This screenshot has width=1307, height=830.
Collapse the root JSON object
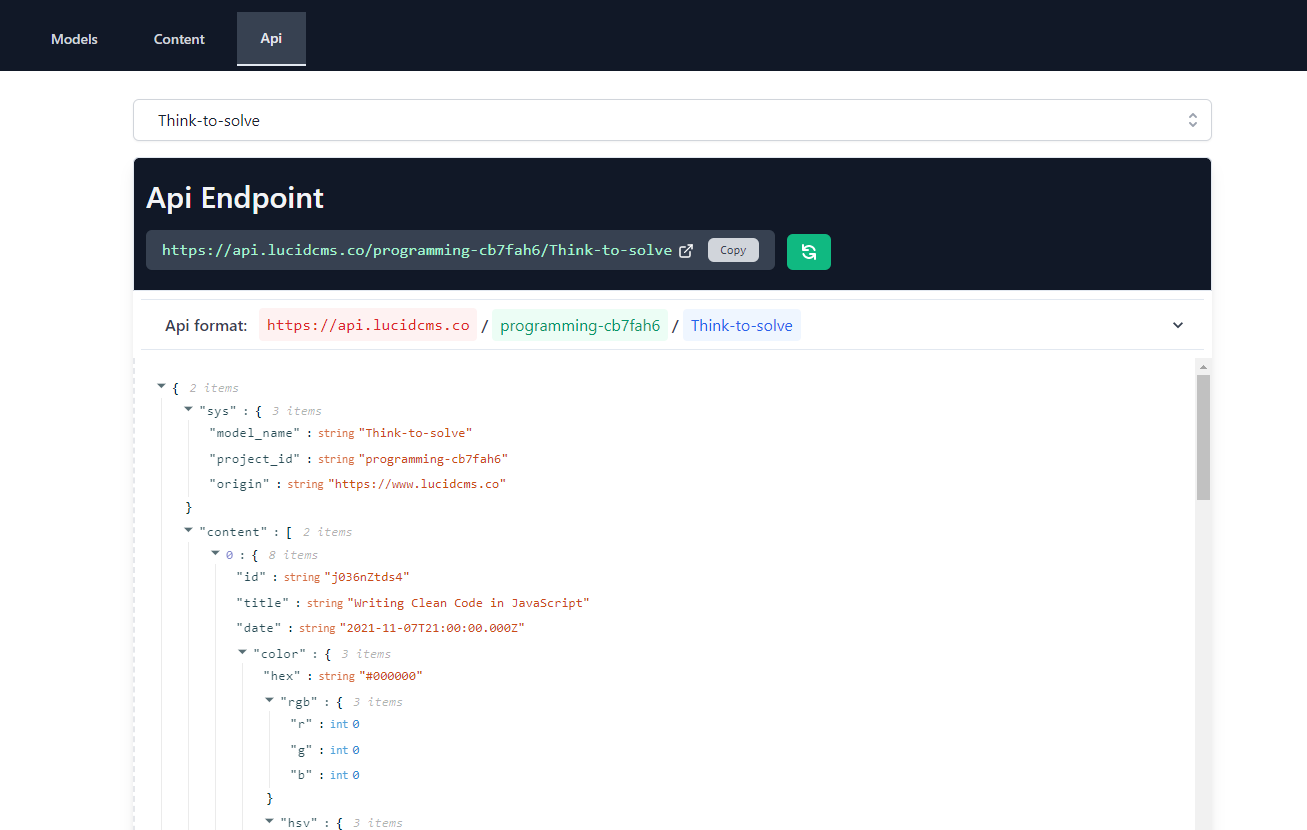tap(162, 387)
